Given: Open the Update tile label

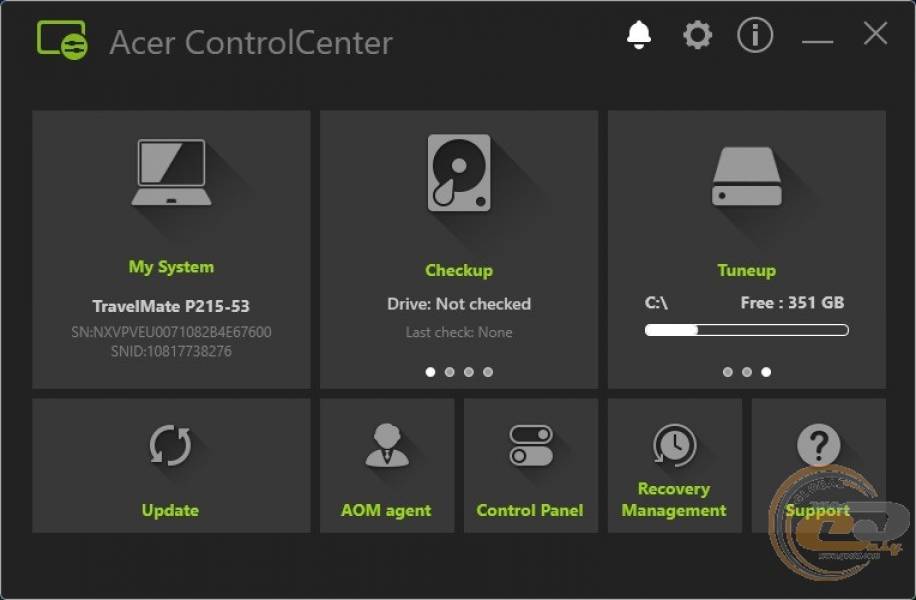Looking at the screenshot, I should tap(170, 510).
